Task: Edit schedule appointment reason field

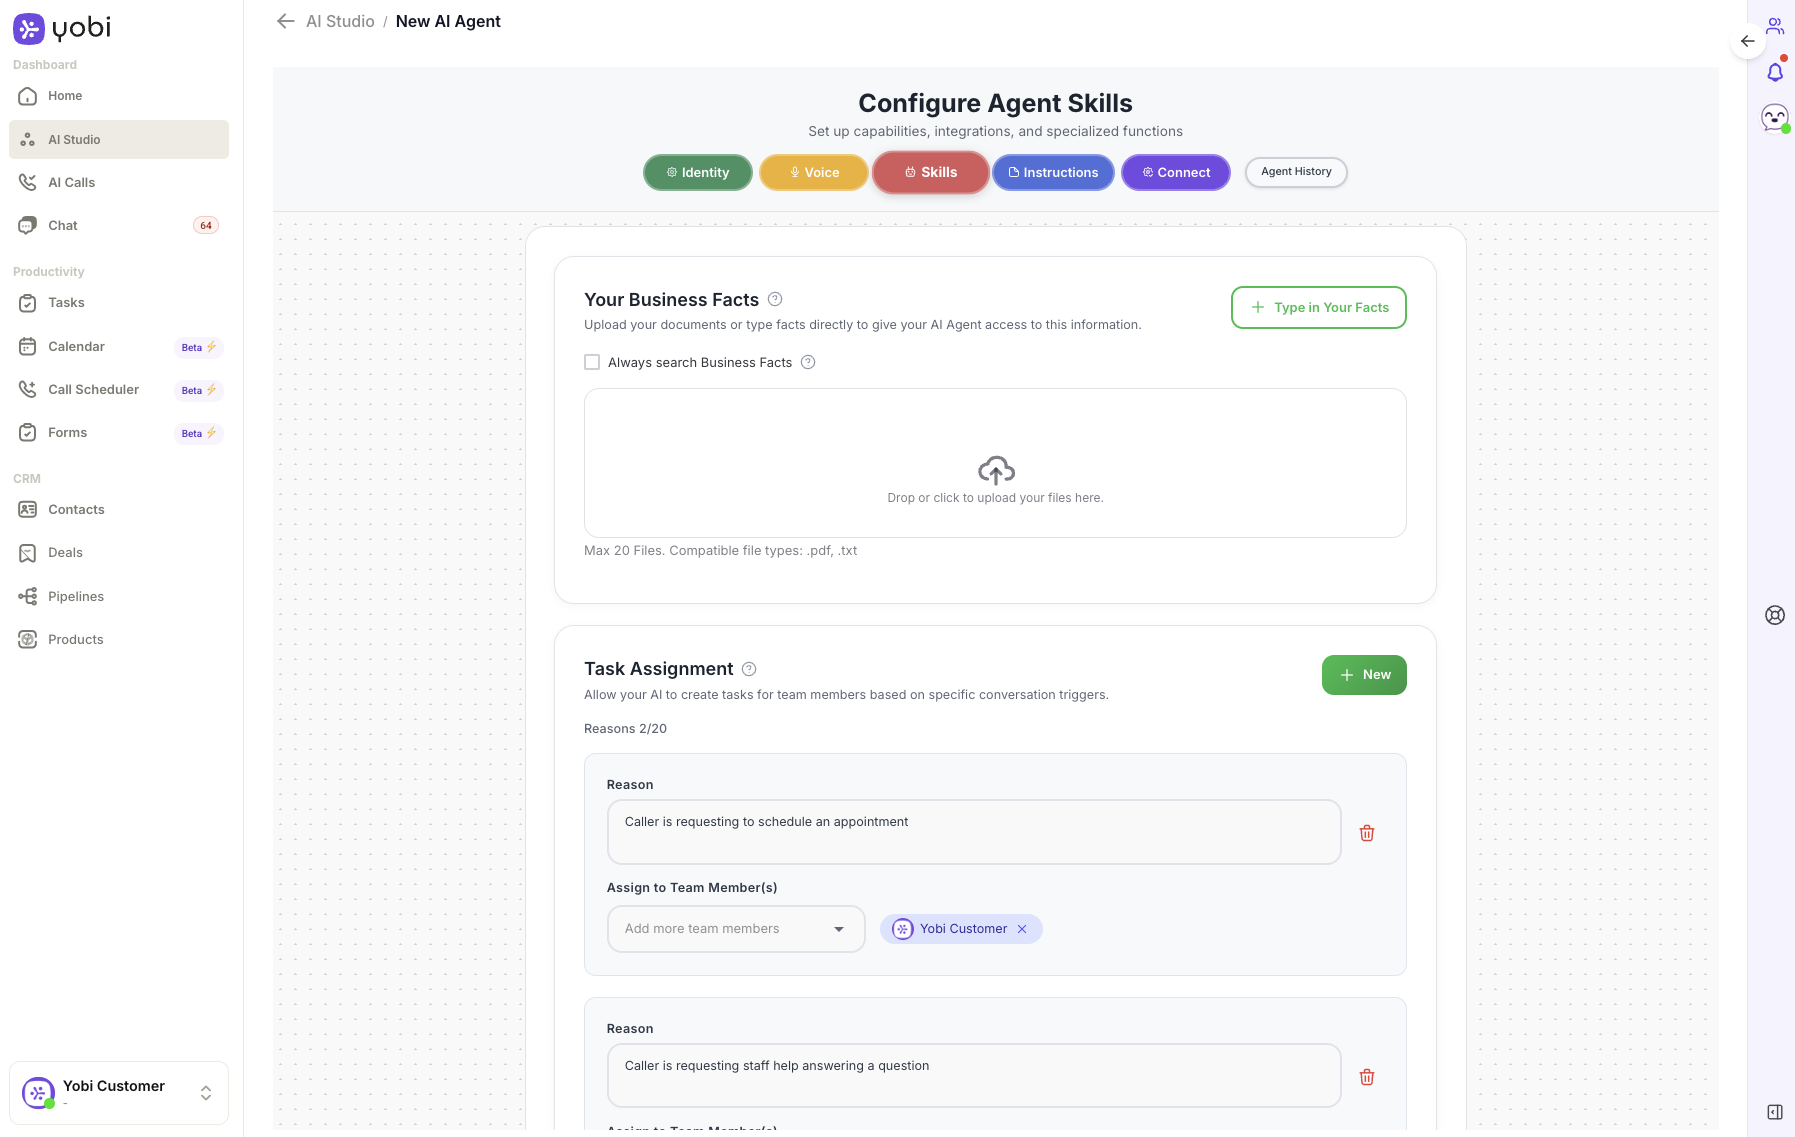Action: pos(974,832)
